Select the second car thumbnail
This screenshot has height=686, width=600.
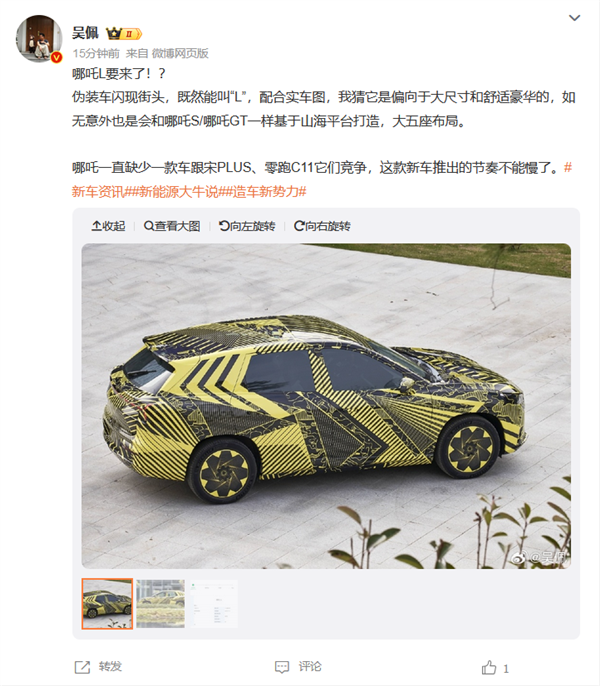point(161,604)
